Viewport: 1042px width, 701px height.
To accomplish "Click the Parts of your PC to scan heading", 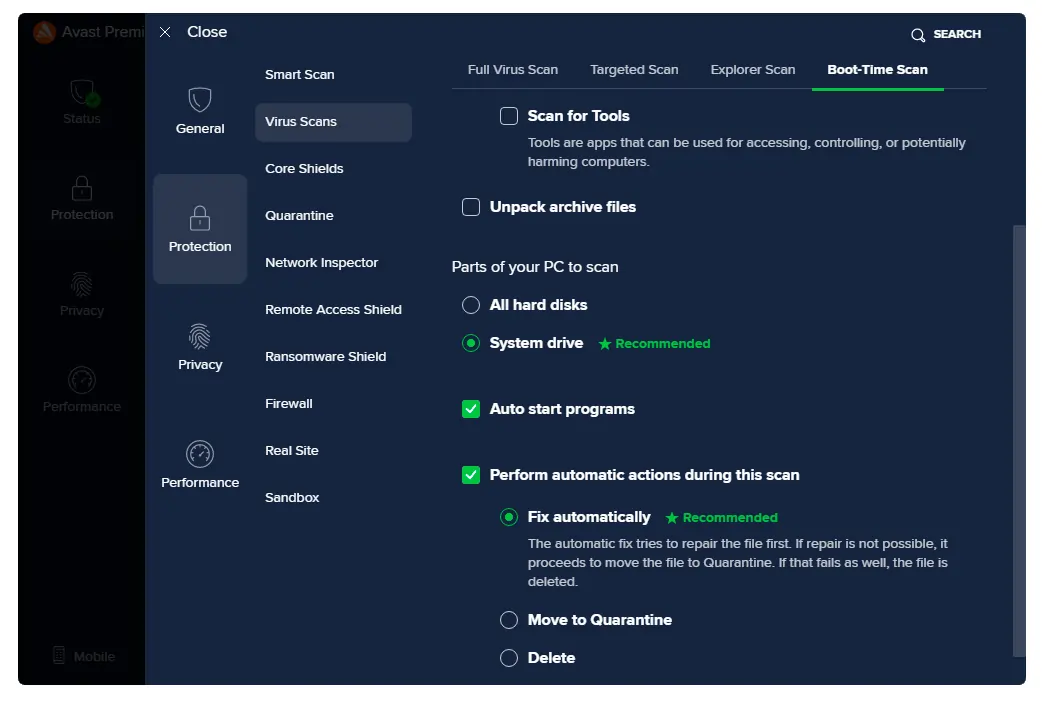I will click(535, 267).
